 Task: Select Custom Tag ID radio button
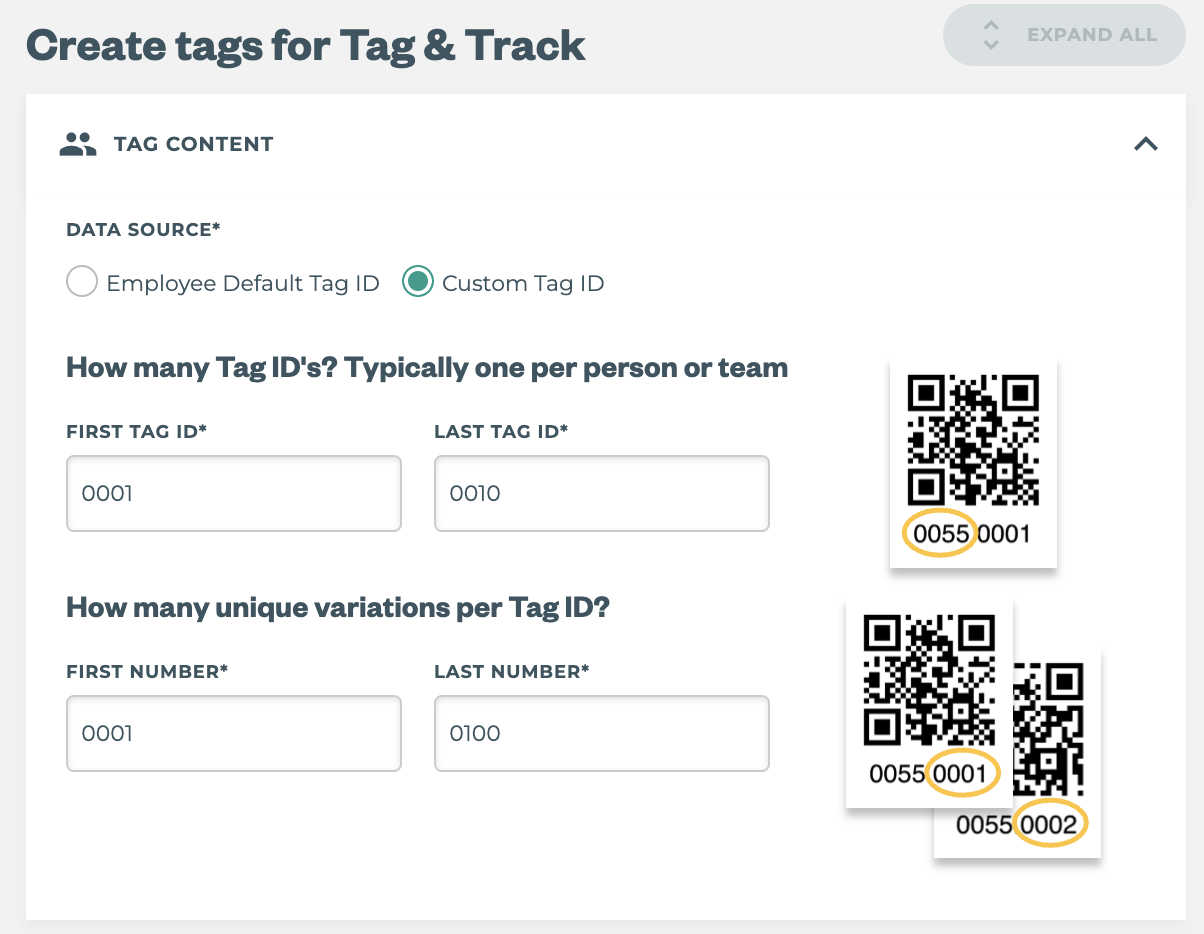417,283
